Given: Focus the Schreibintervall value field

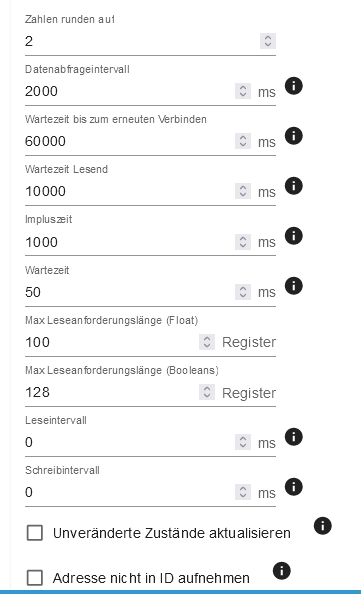Looking at the screenshot, I should pyautogui.click(x=129, y=492).
